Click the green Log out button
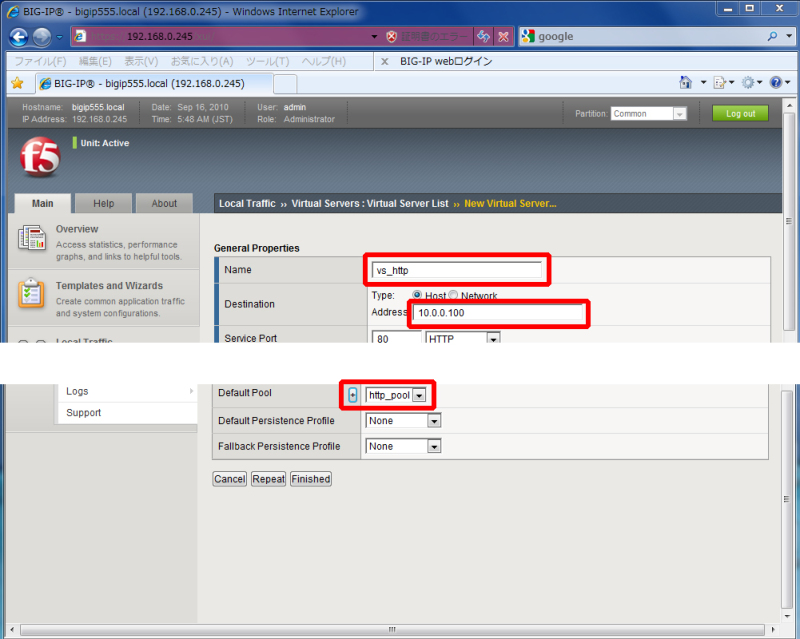The height and width of the screenshot is (639, 800). click(x=740, y=114)
